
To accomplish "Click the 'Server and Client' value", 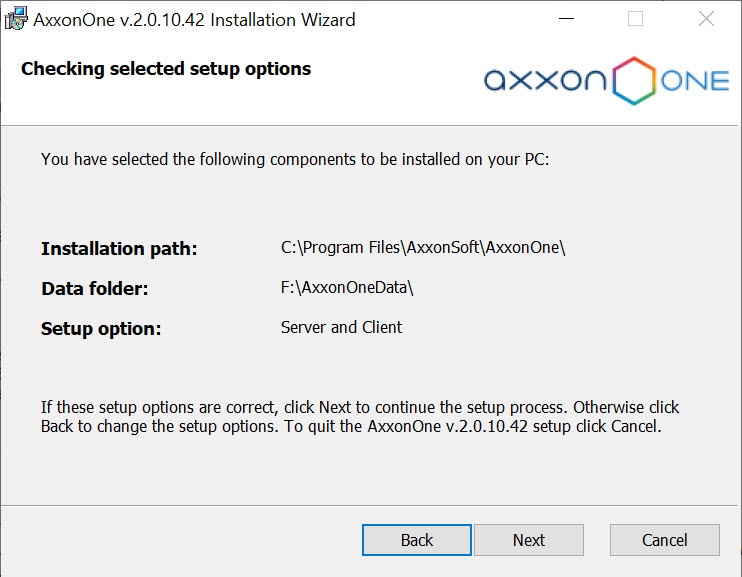I will click(x=342, y=327).
